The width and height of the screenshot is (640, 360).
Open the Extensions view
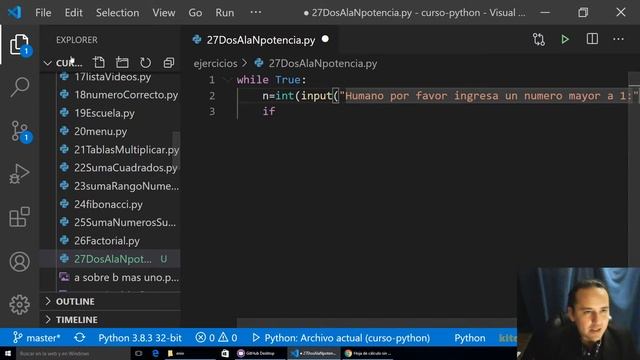[19, 217]
